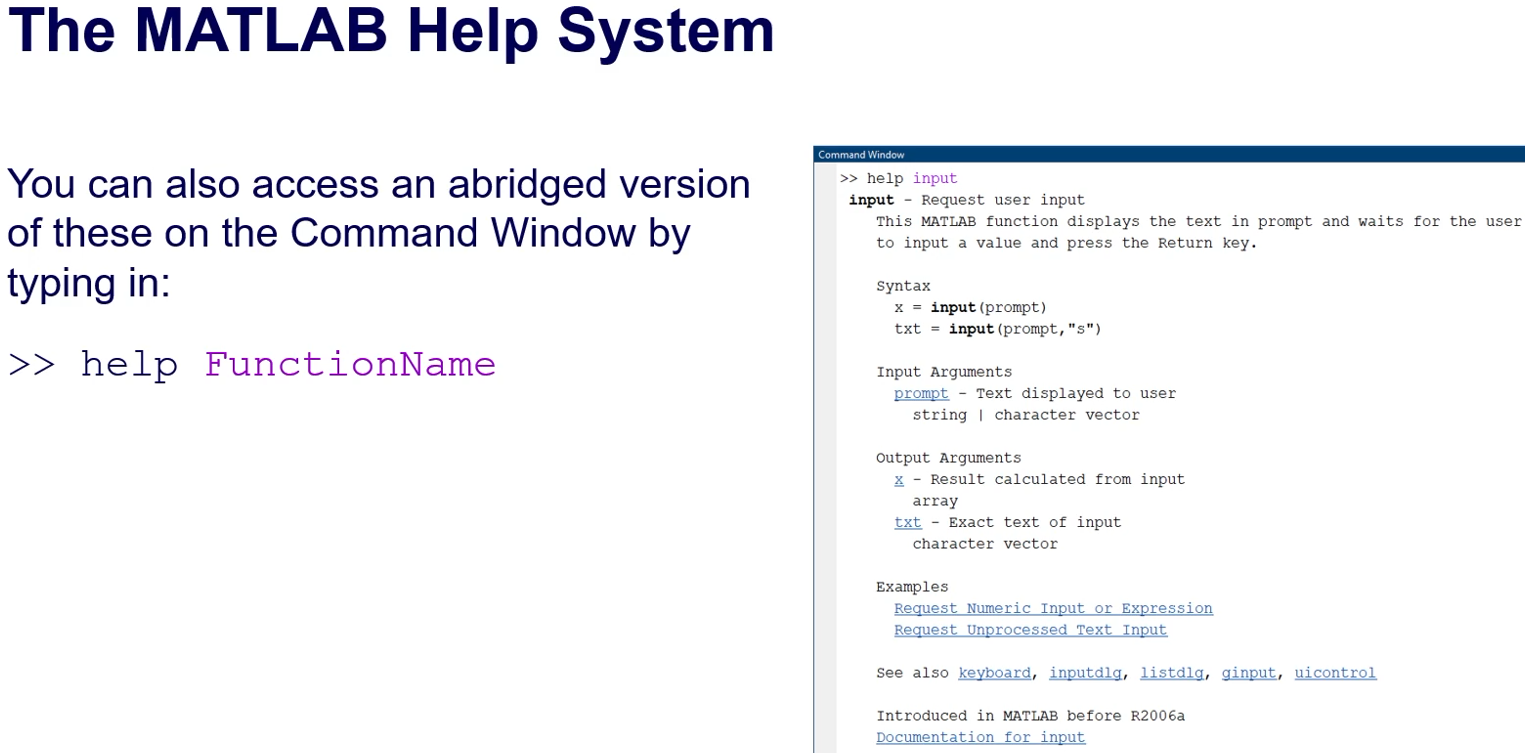Viewport: 1525px width, 753px height.
Task: Open 'Request Unprocessed Text Input' example
Action: click(1030, 630)
